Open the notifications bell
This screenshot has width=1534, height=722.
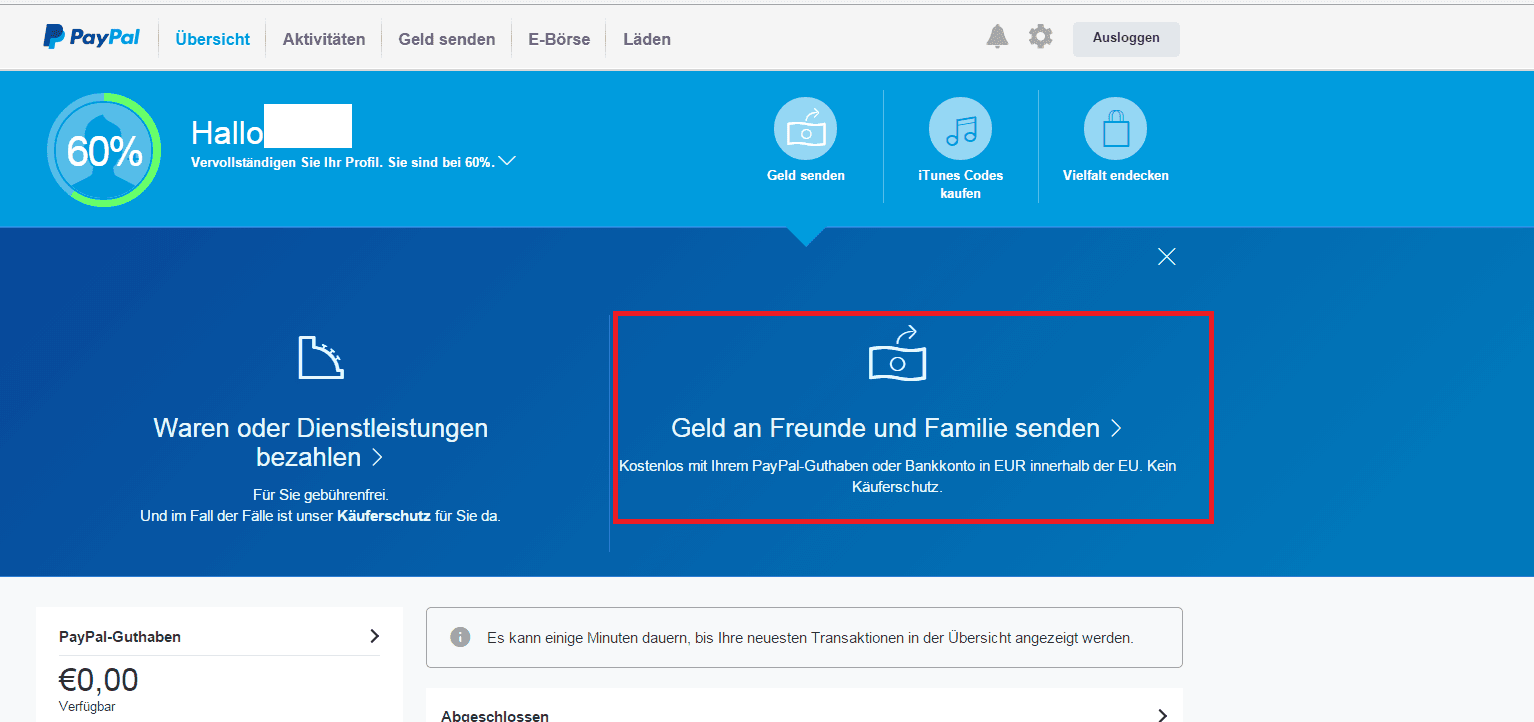pyautogui.click(x=997, y=37)
